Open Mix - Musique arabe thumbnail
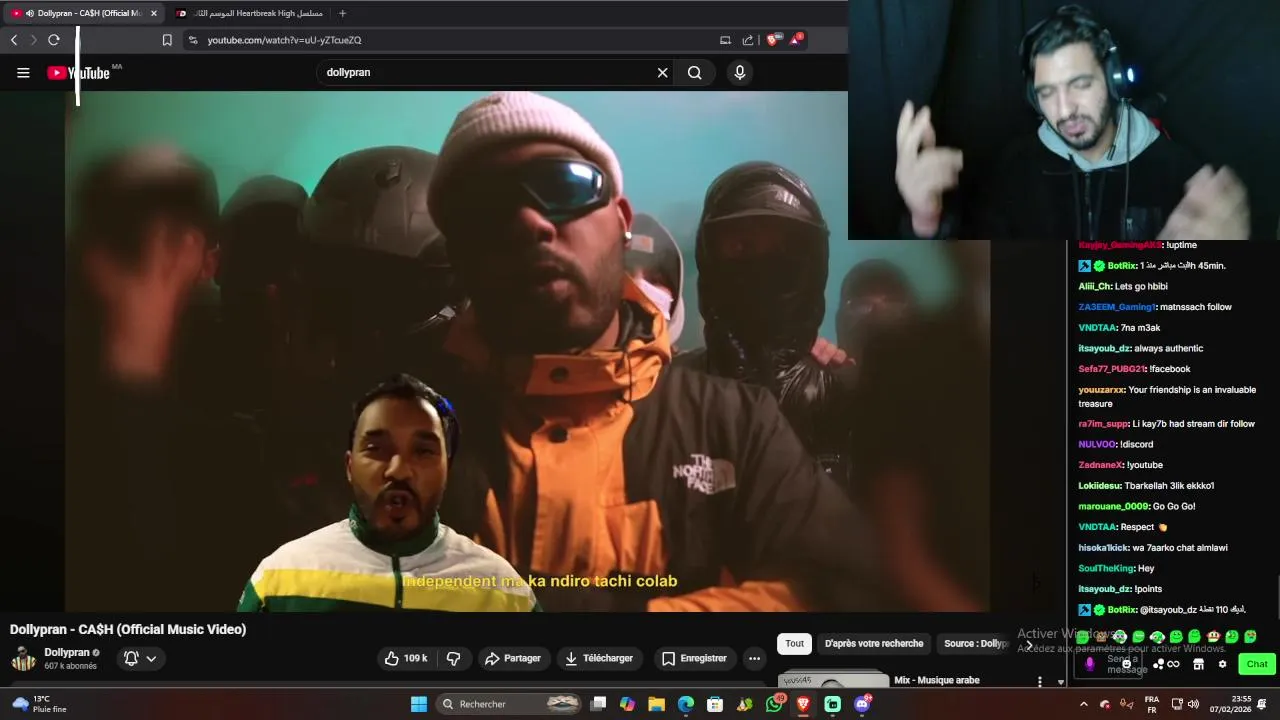Image resolution: width=1280 pixels, height=720 pixels. [833, 679]
